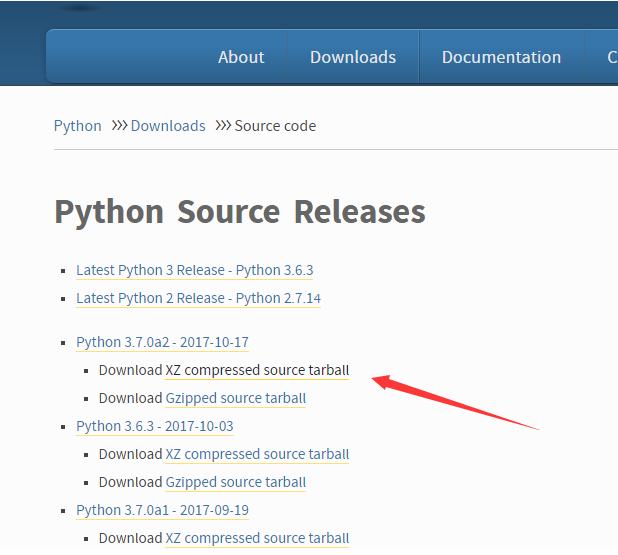
Task: Open the Python 3.7.0a1 - 2017-09-19 release link
Action: point(162,510)
